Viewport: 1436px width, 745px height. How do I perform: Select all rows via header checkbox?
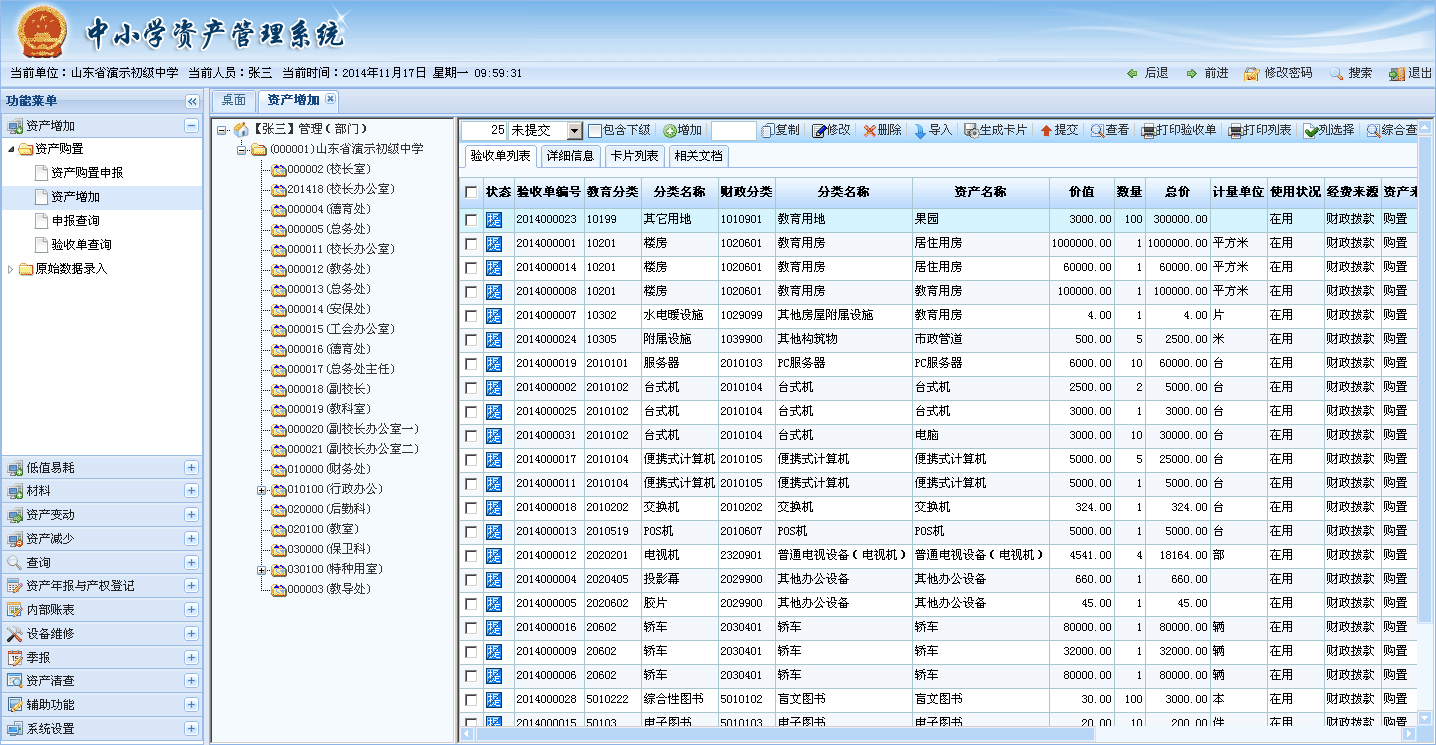click(x=470, y=192)
